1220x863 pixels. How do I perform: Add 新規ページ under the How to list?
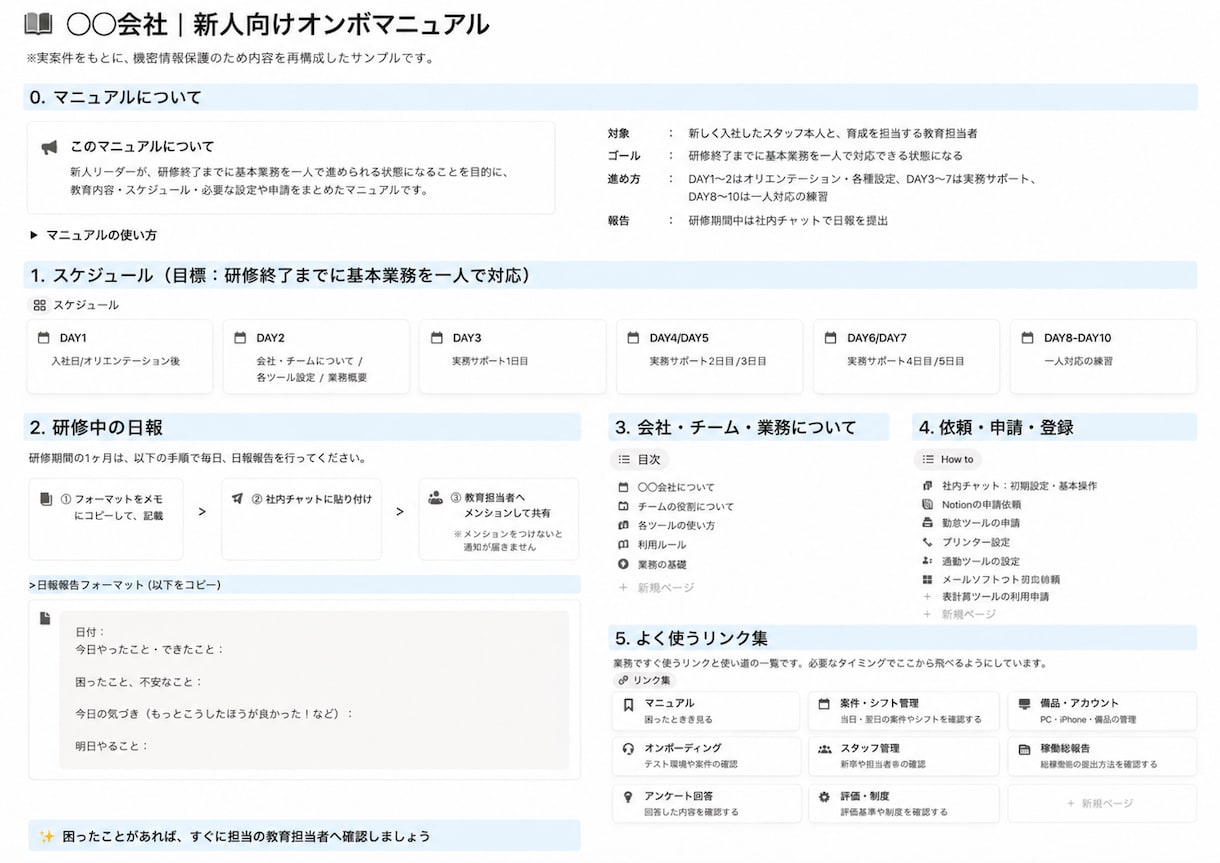tap(959, 614)
